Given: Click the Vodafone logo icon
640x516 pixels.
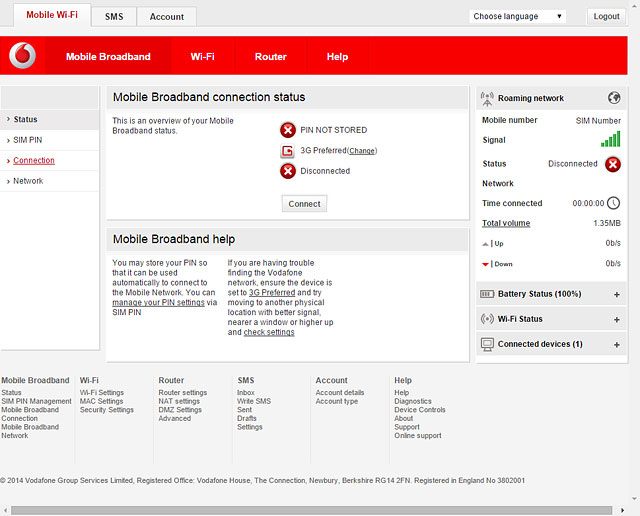Looking at the screenshot, I should (x=22, y=56).
